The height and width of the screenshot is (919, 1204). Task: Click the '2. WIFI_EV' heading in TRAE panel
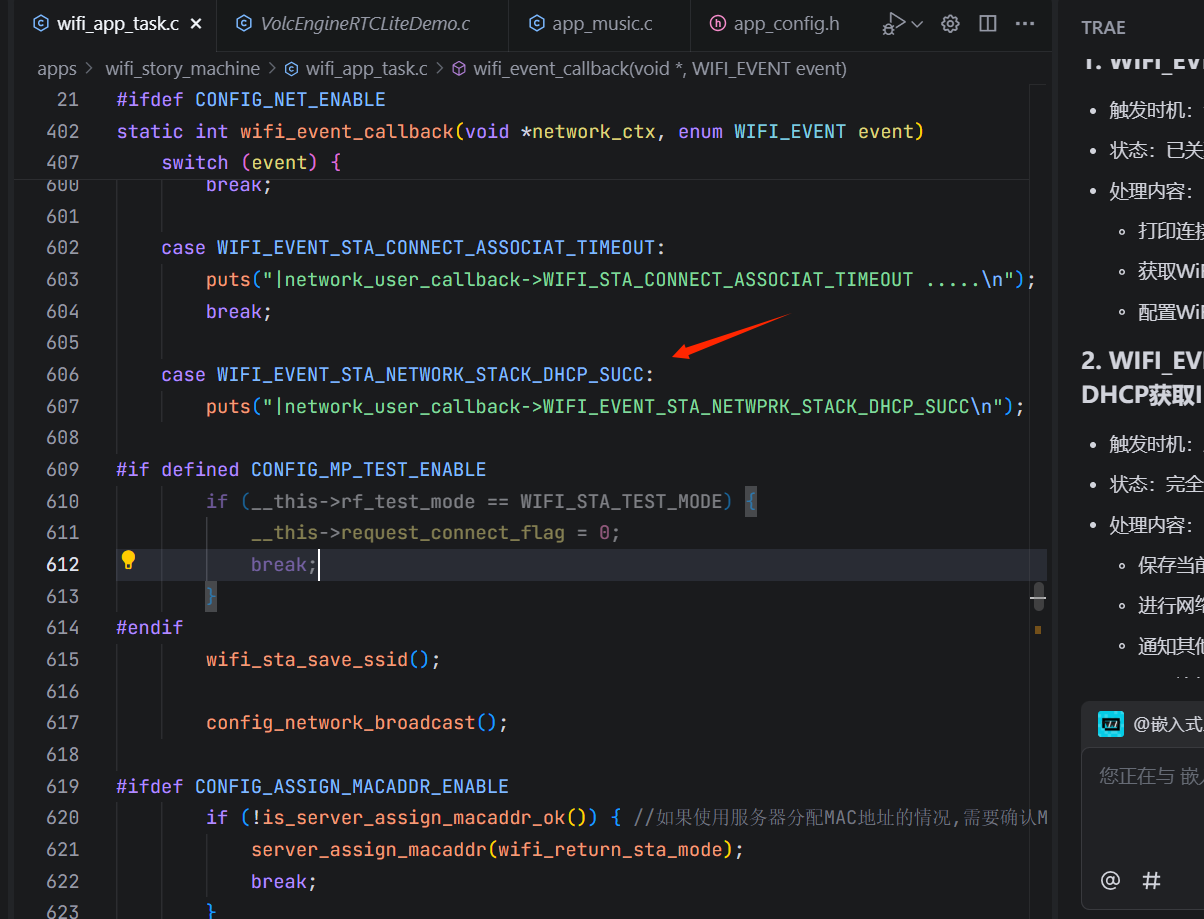1142,360
